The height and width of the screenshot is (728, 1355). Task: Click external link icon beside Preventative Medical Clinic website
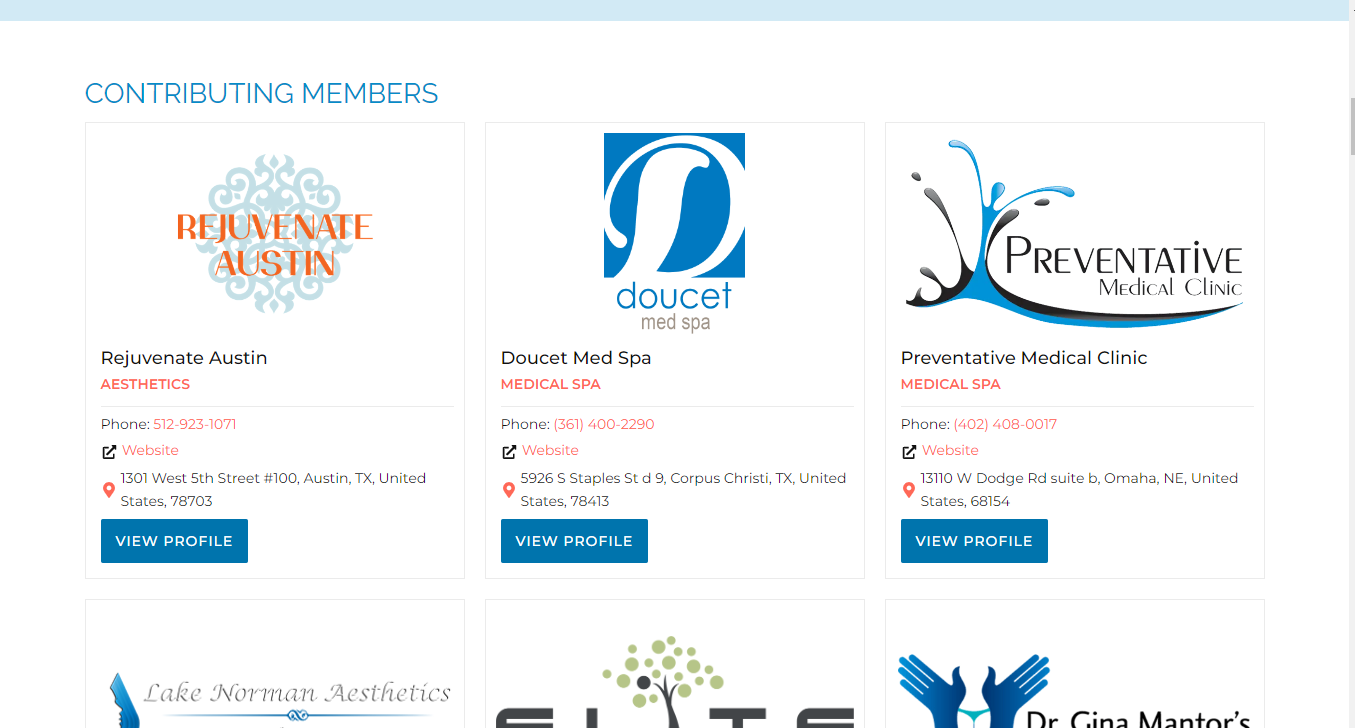909,452
